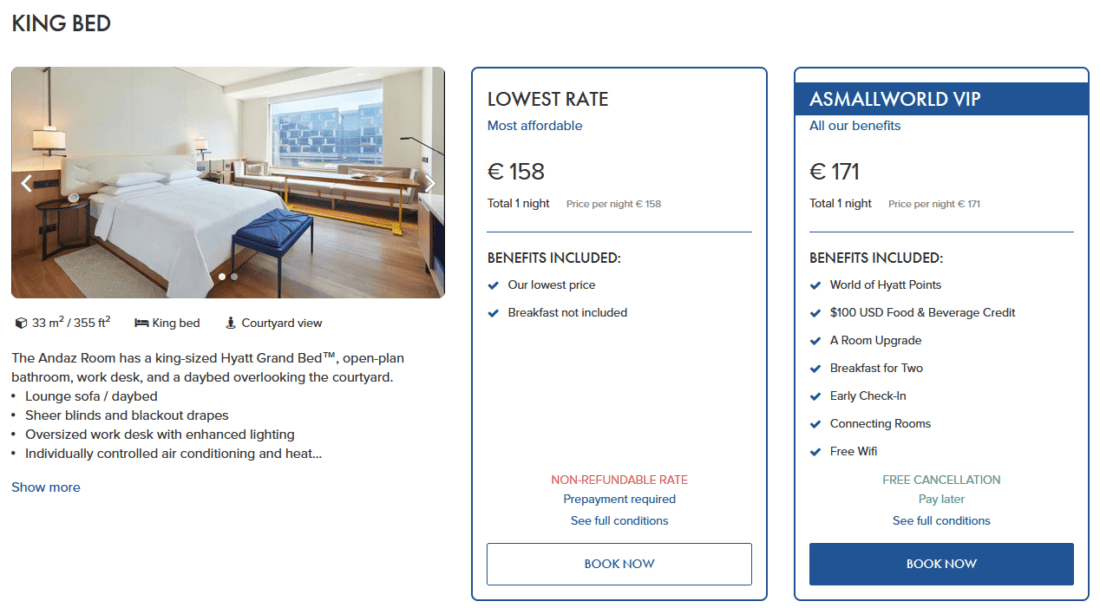Click the Courtyard view icon
Screen dimensions: 1100x608
[x=231, y=323]
